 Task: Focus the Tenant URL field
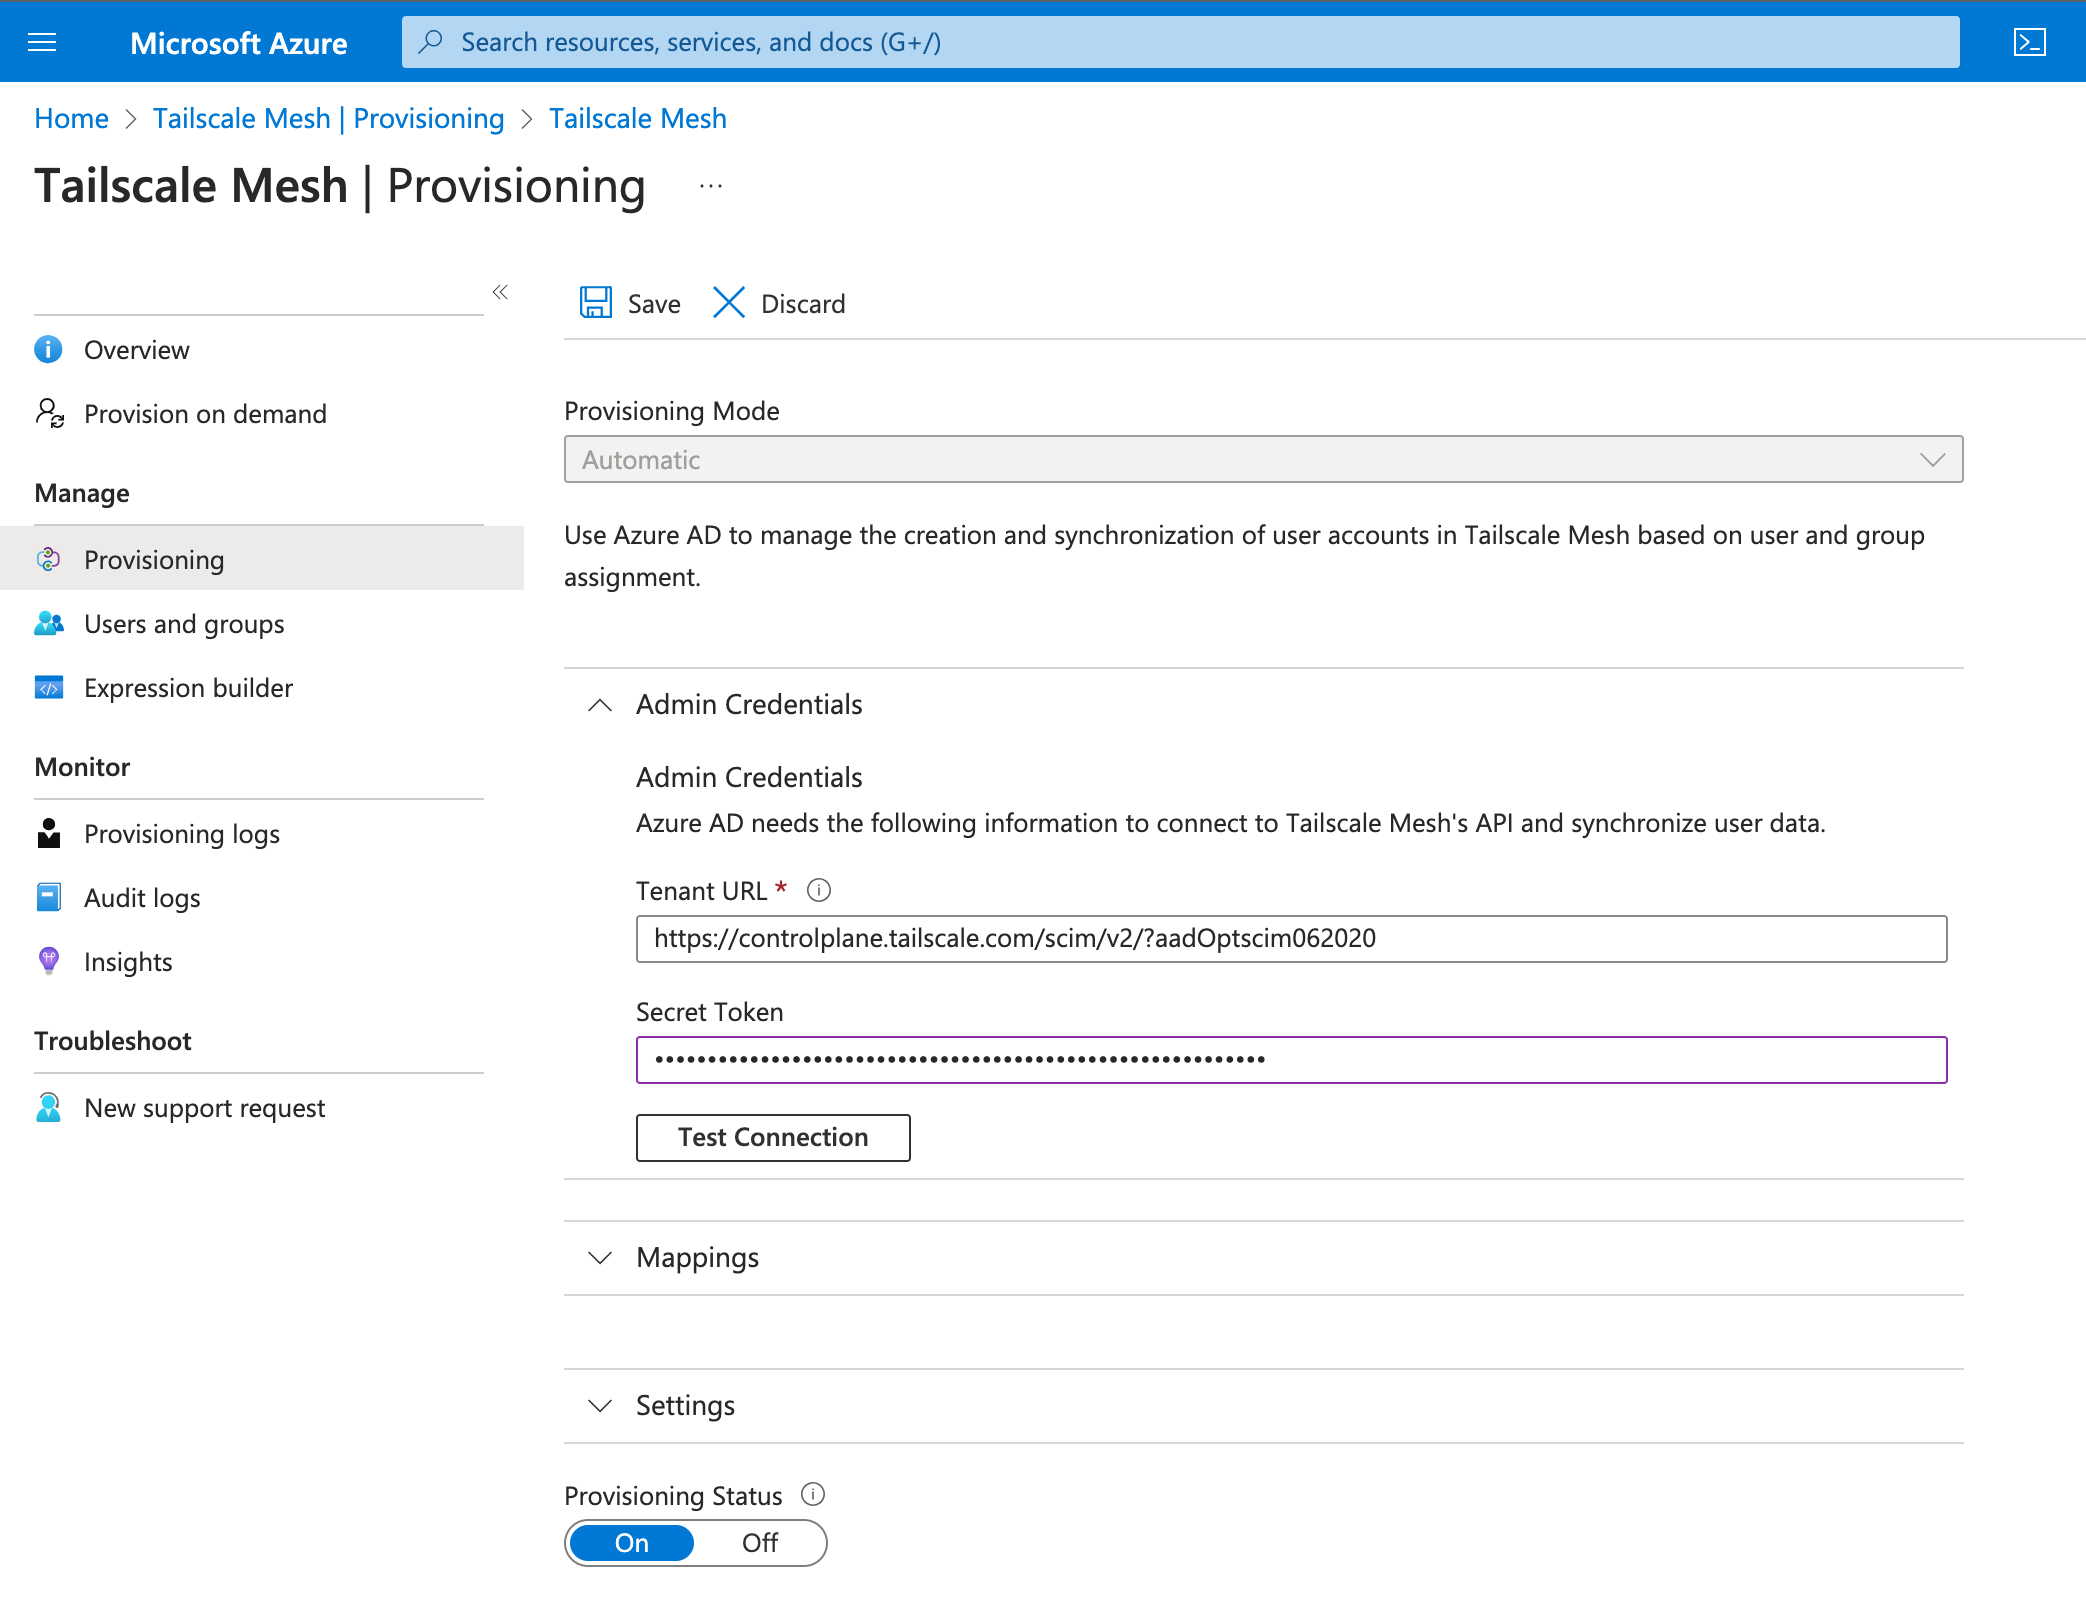[x=1291, y=938]
